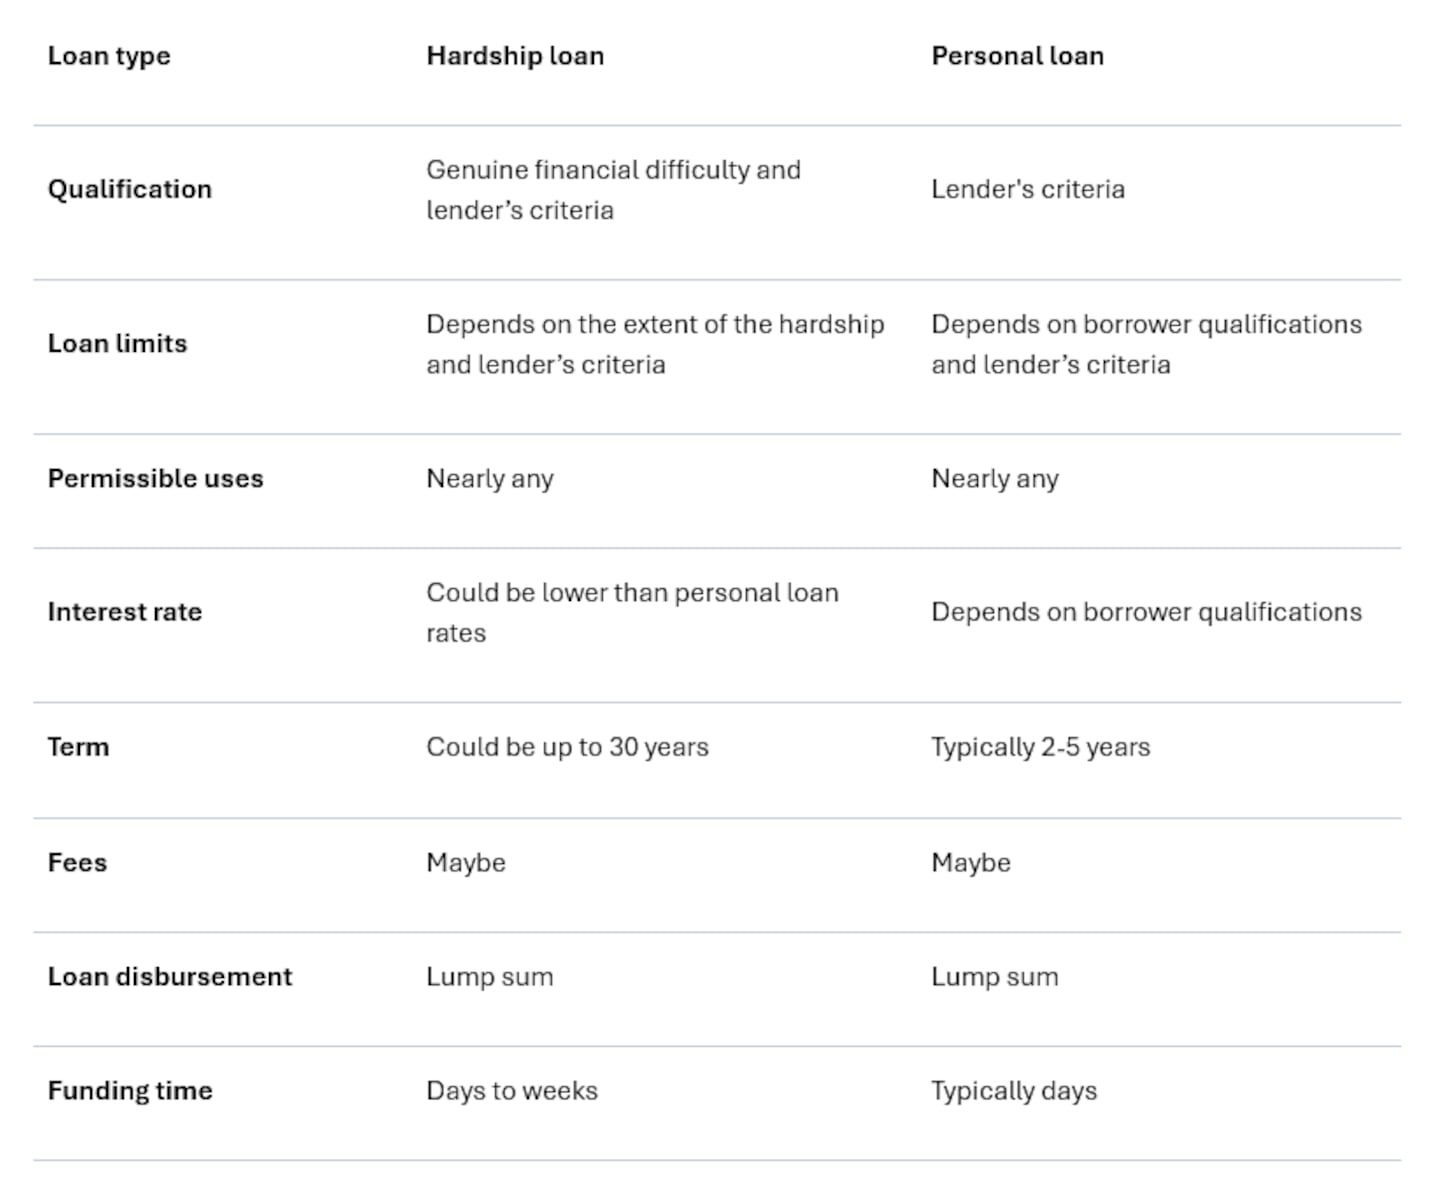Select the 'Term' row label
Viewport: 1440px width, 1198px height.
tap(78, 747)
